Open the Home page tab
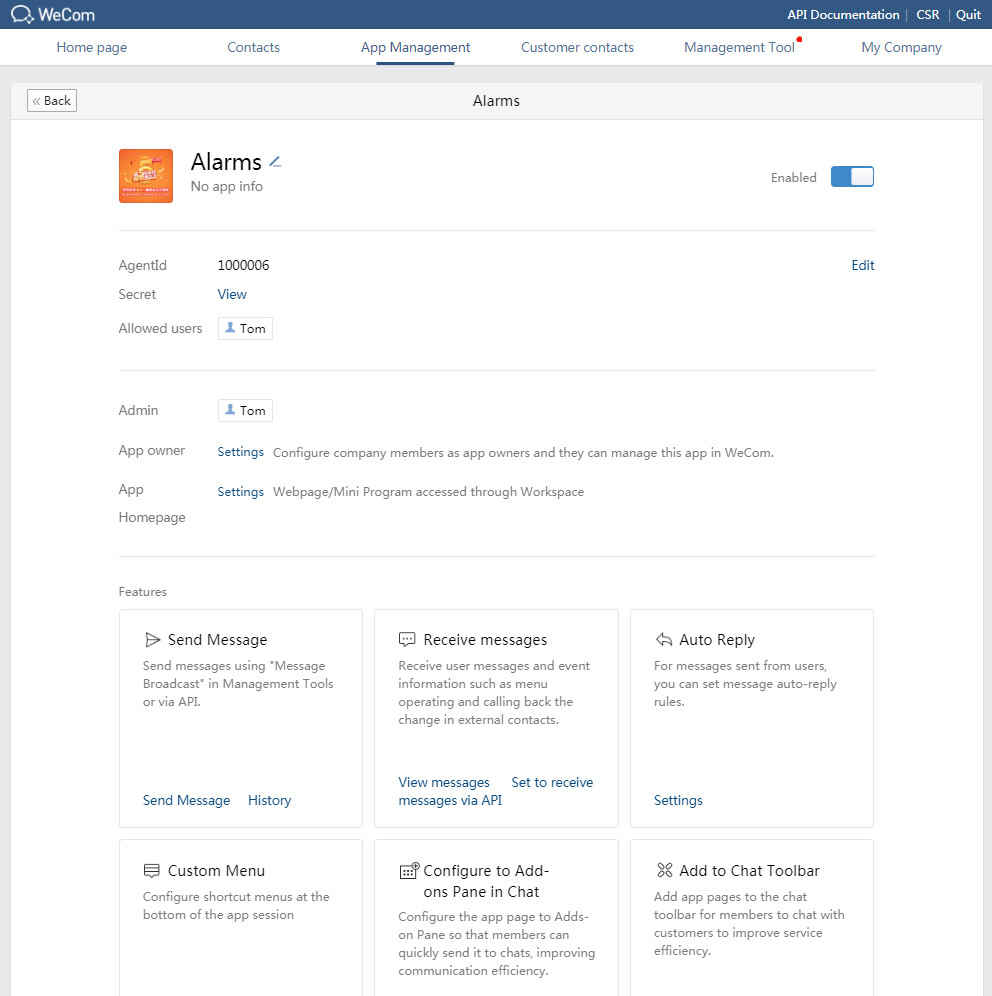 coord(91,47)
